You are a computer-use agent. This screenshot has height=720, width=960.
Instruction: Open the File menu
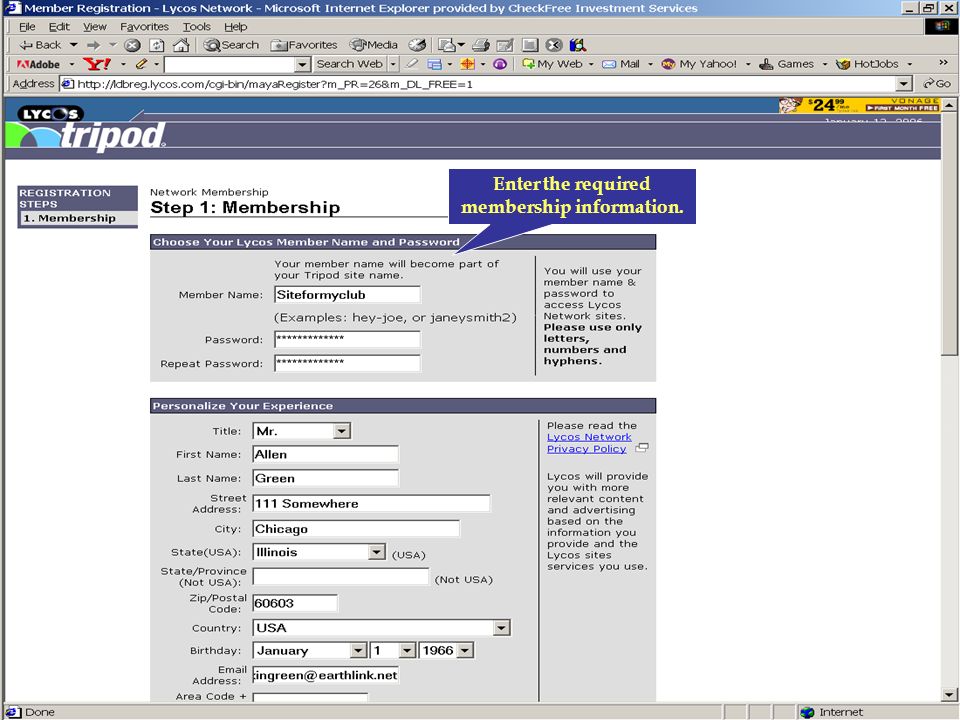coord(27,27)
